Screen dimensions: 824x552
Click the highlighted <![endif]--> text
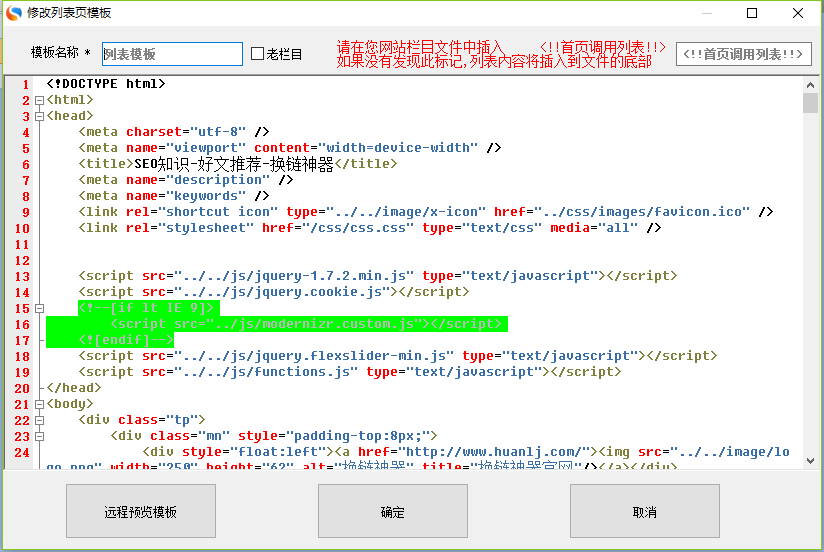tap(126, 340)
